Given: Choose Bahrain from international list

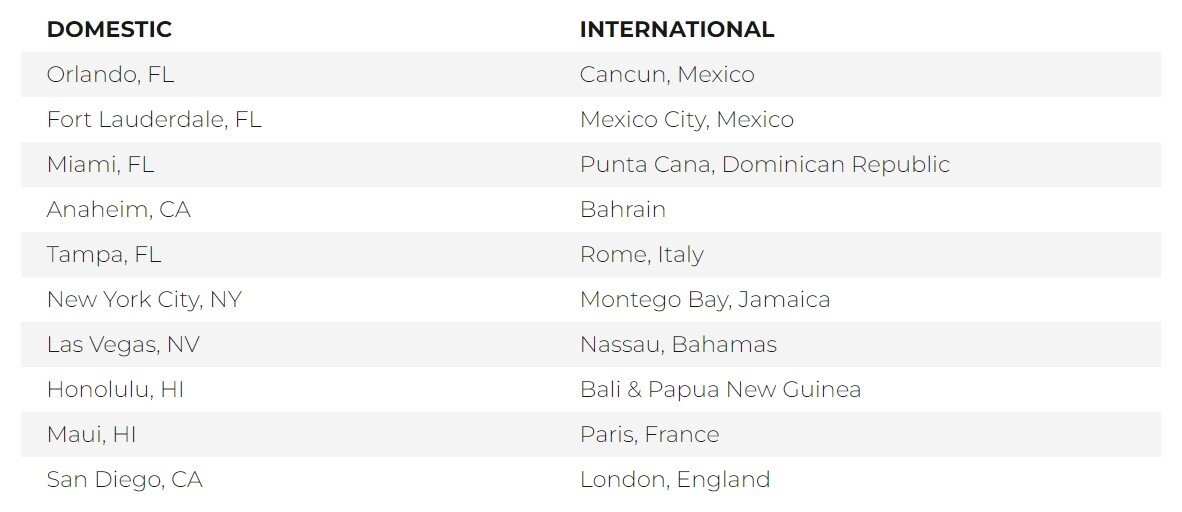Looking at the screenshot, I should (x=622, y=210).
